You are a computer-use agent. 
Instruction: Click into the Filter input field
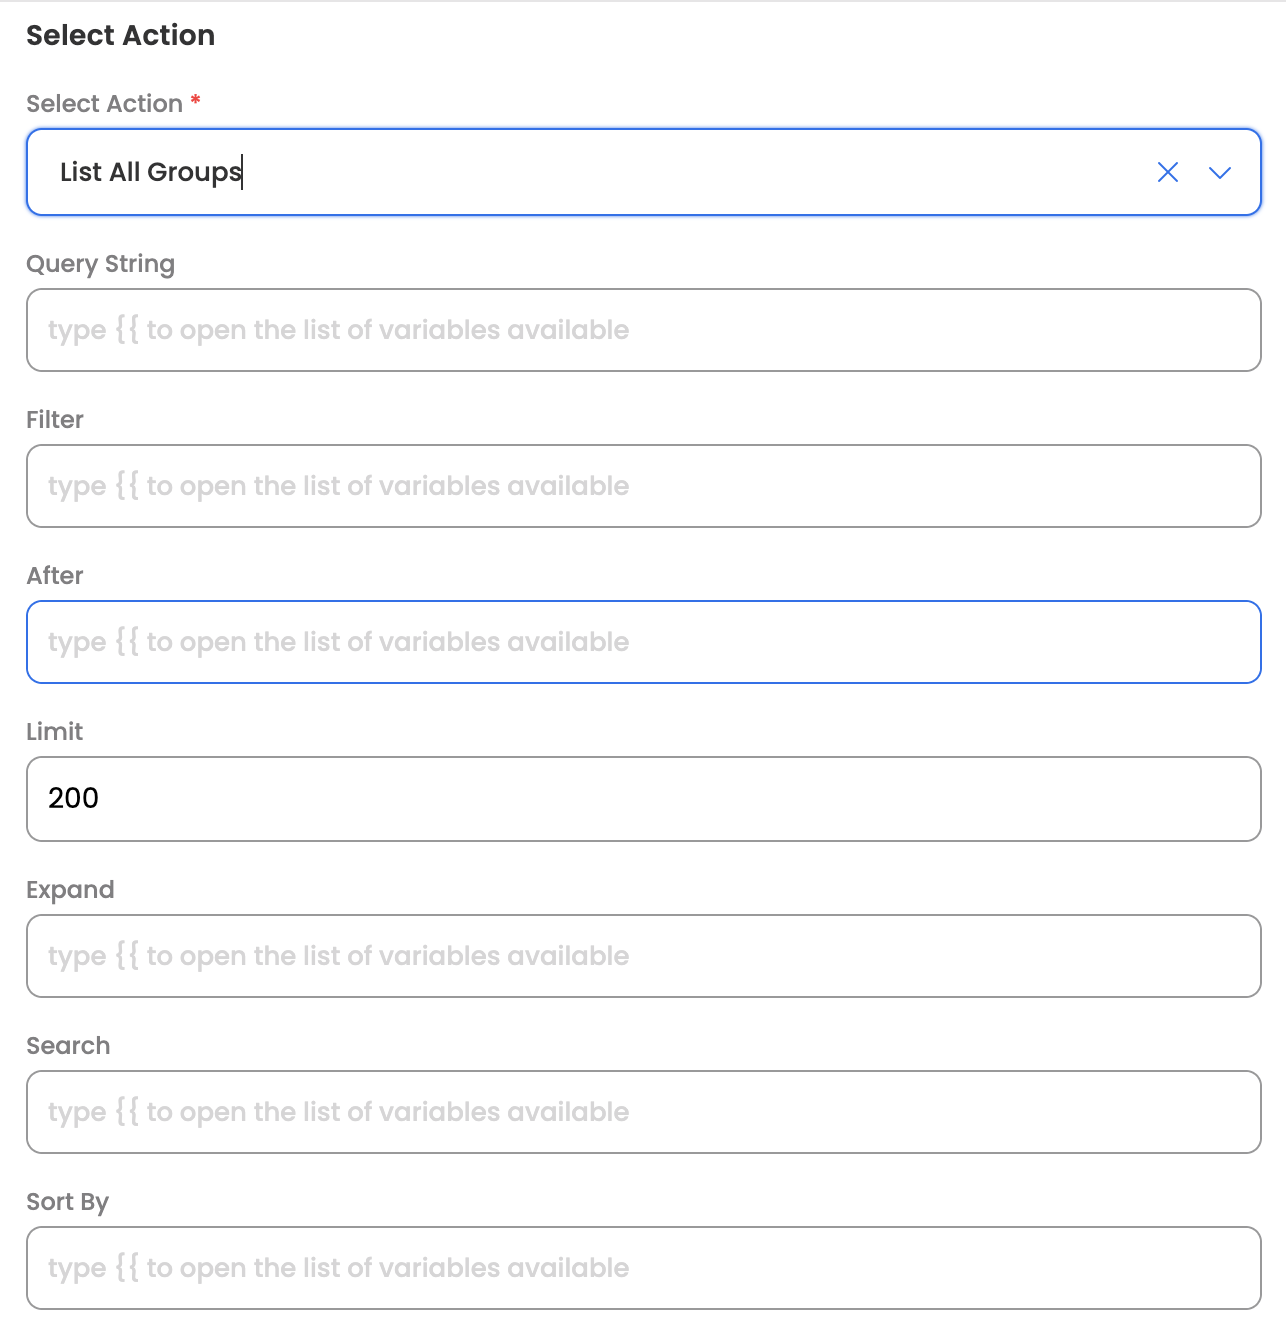(643, 486)
